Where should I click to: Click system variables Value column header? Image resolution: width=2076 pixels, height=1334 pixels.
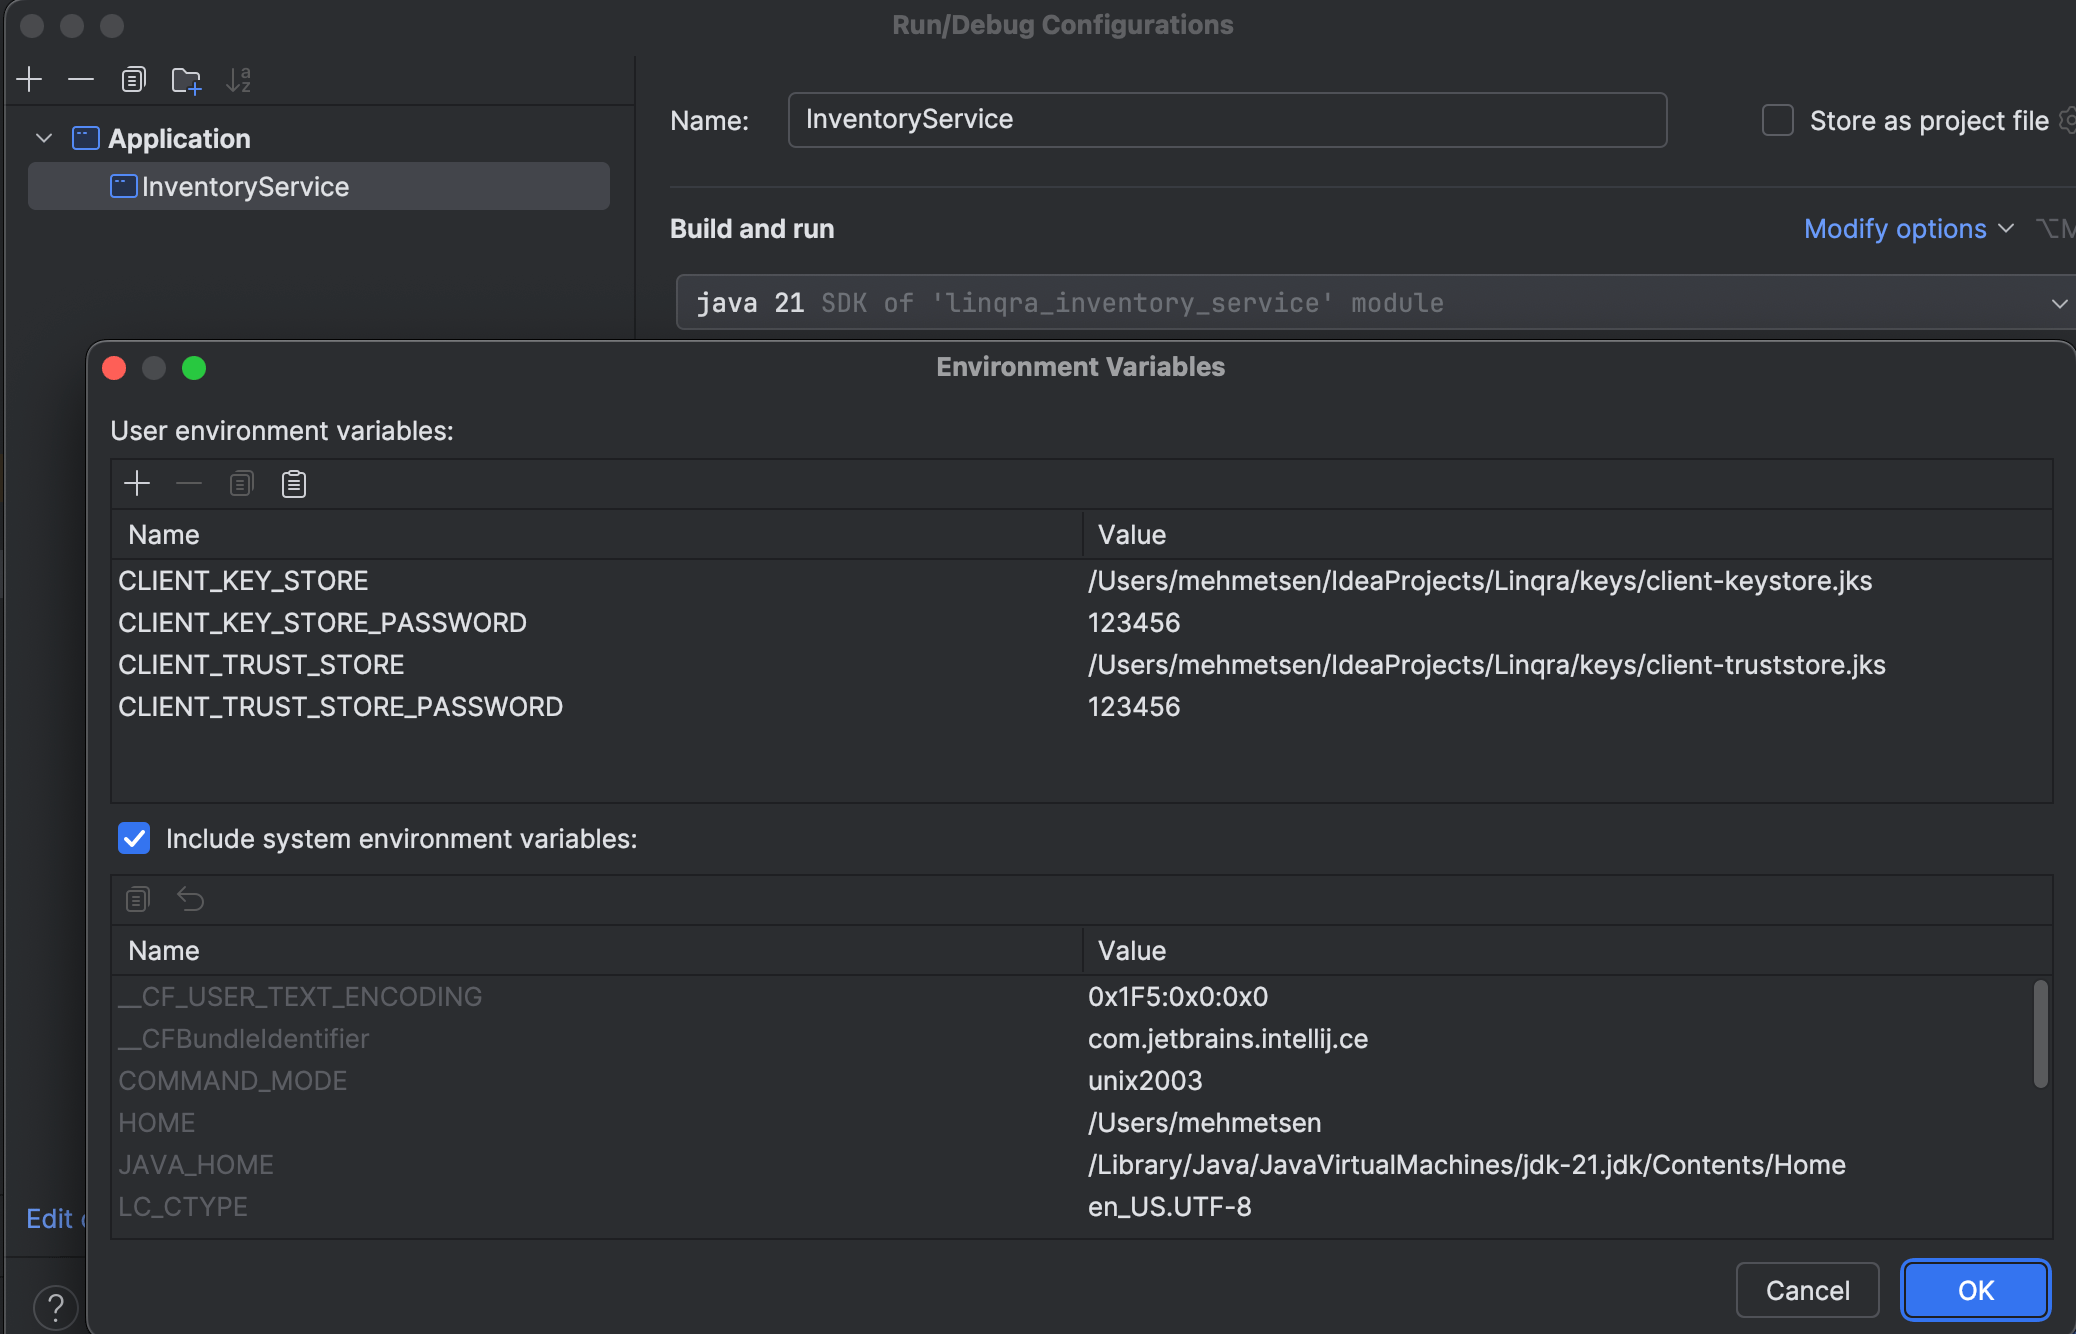click(1567, 950)
